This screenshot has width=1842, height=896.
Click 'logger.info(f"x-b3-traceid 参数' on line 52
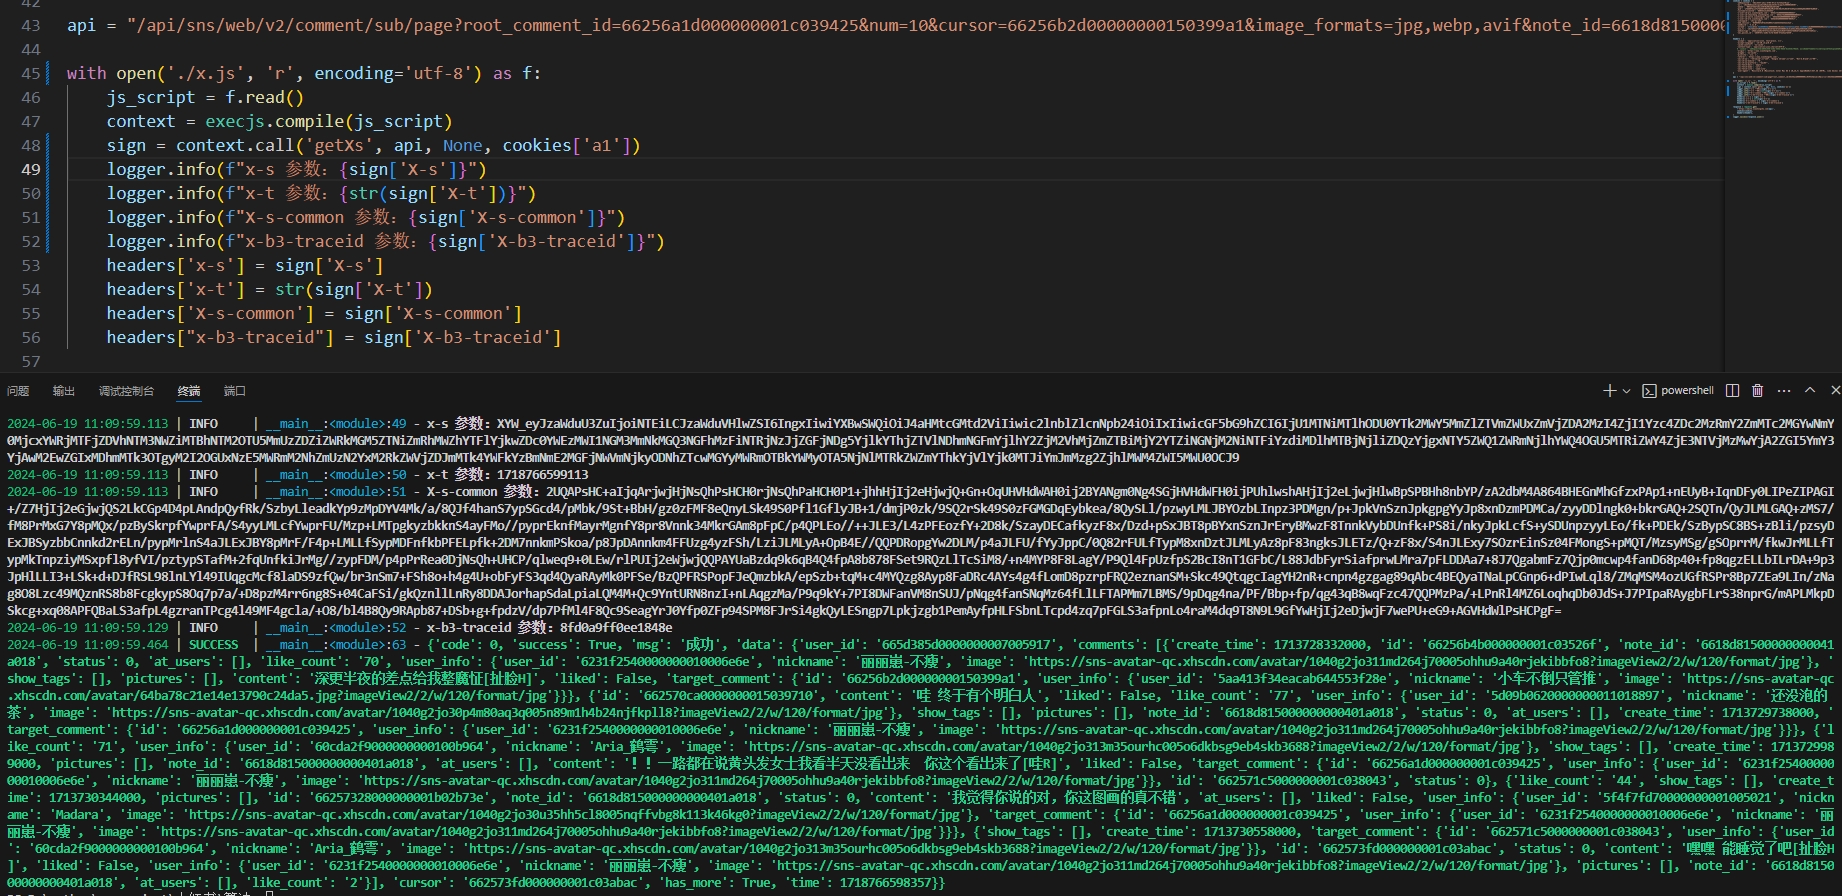tap(260, 242)
